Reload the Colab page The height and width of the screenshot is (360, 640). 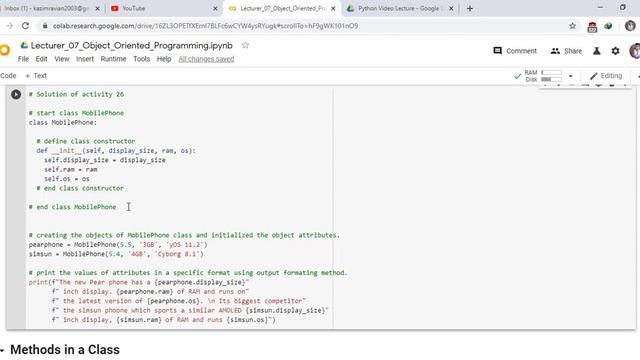coord(25,26)
